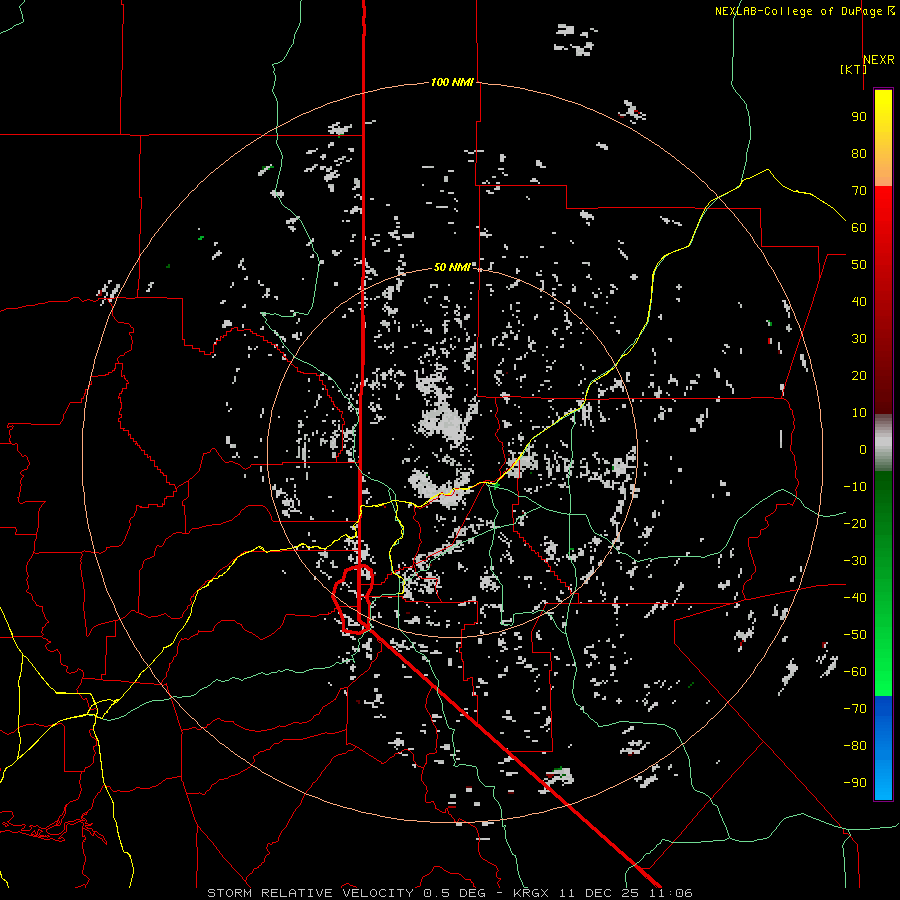Click the 10 value on the velocity scale
900x900 pixels.
[x=859, y=413]
